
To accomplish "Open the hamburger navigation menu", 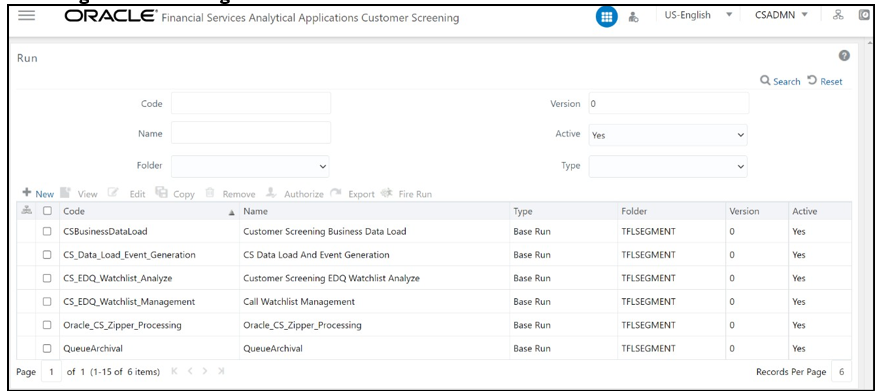I will pos(27,16).
